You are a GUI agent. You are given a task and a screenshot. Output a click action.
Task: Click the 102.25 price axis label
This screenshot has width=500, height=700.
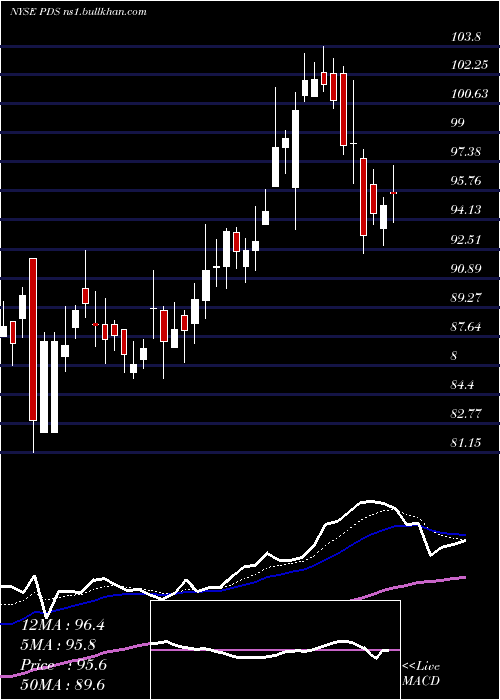pyautogui.click(x=469, y=65)
